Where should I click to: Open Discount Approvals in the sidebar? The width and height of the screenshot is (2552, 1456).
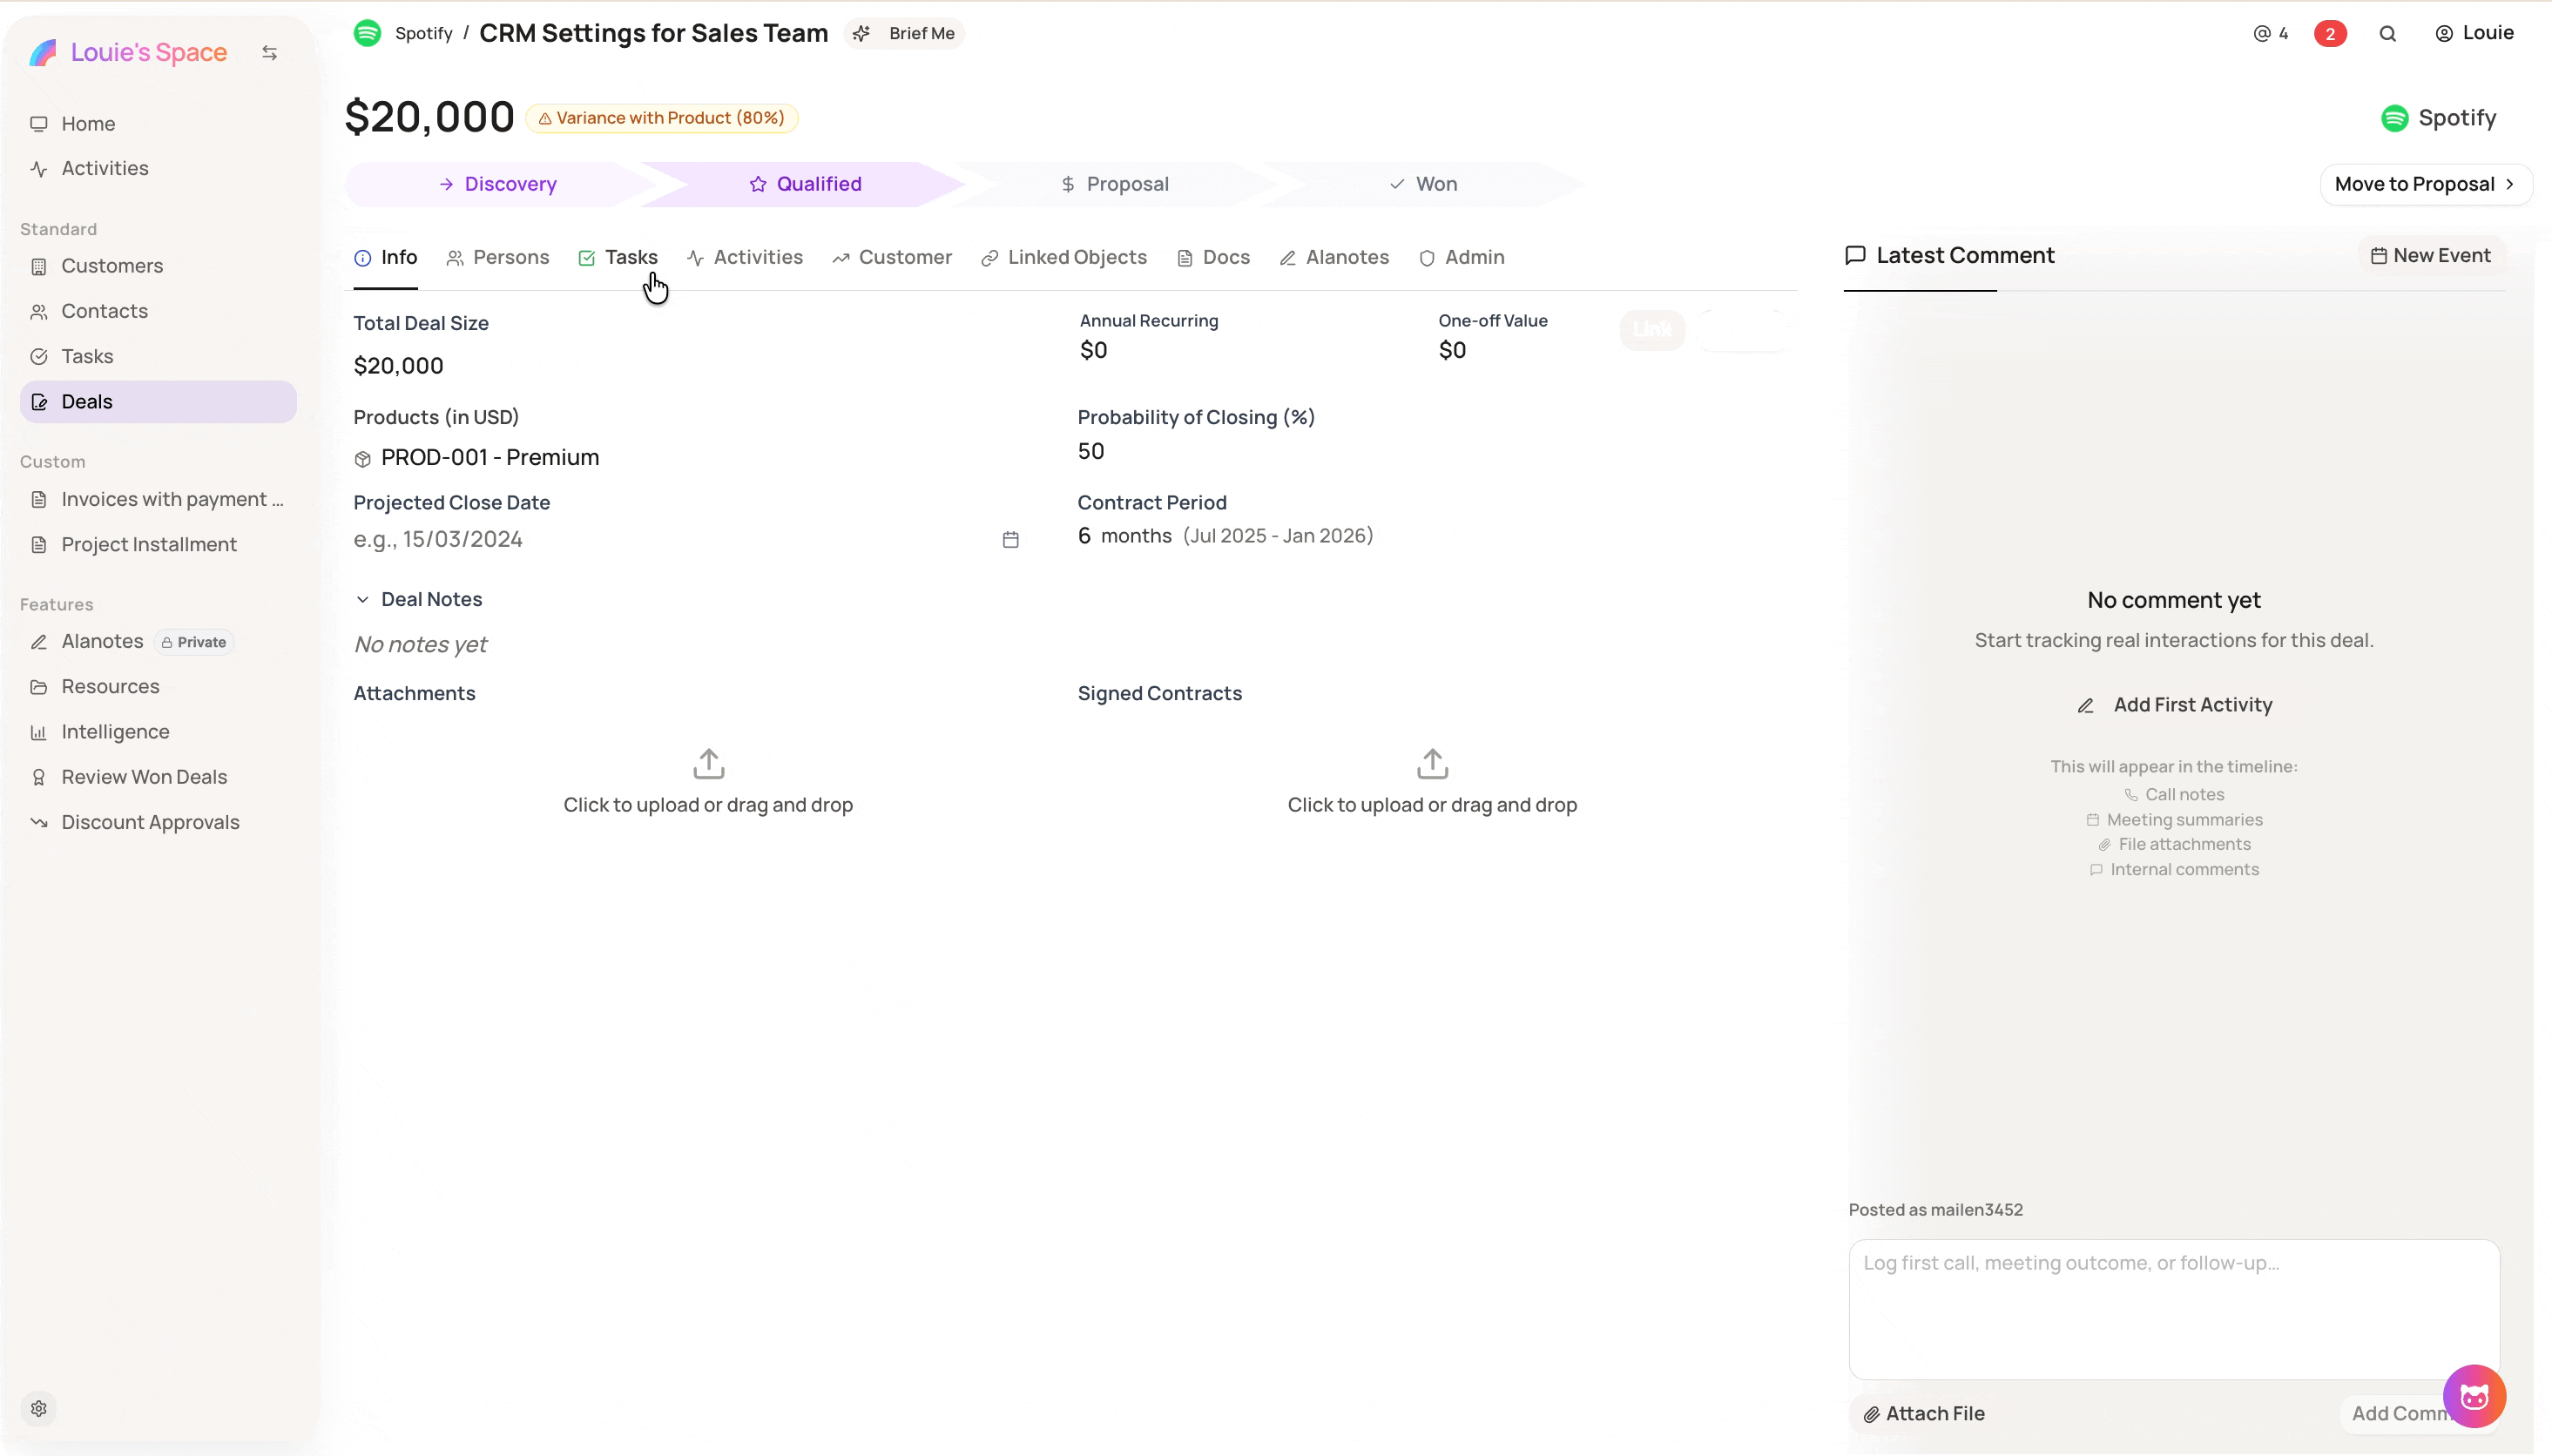coord(158,822)
